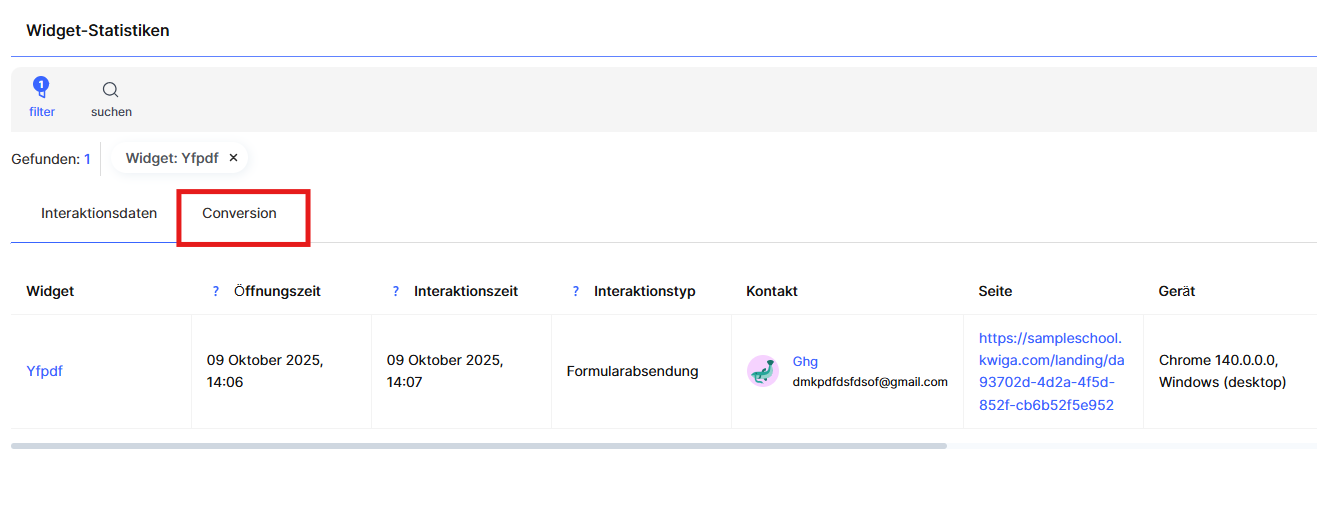
Task: Click the dinosaur avatar of contact Ghg
Action: pos(763,371)
